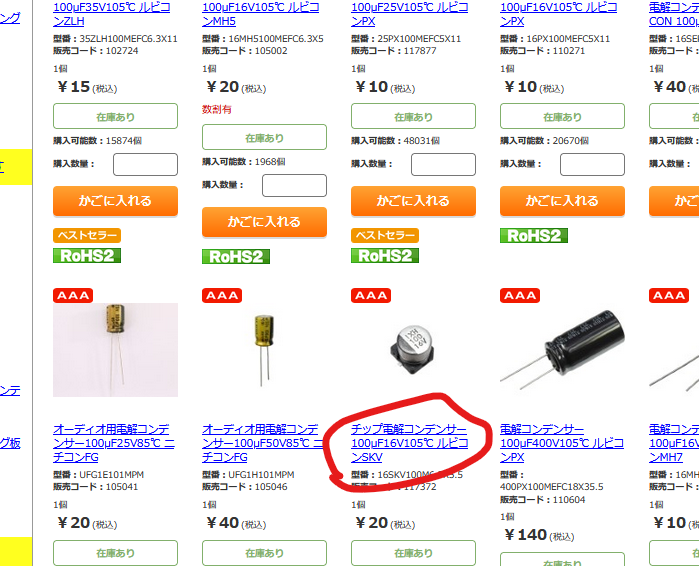Image resolution: width=699 pixels, height=566 pixels.
Task: Click RoHS2 badge under 16PX100MEFC5X11 product
Action: pyautogui.click(x=534, y=235)
